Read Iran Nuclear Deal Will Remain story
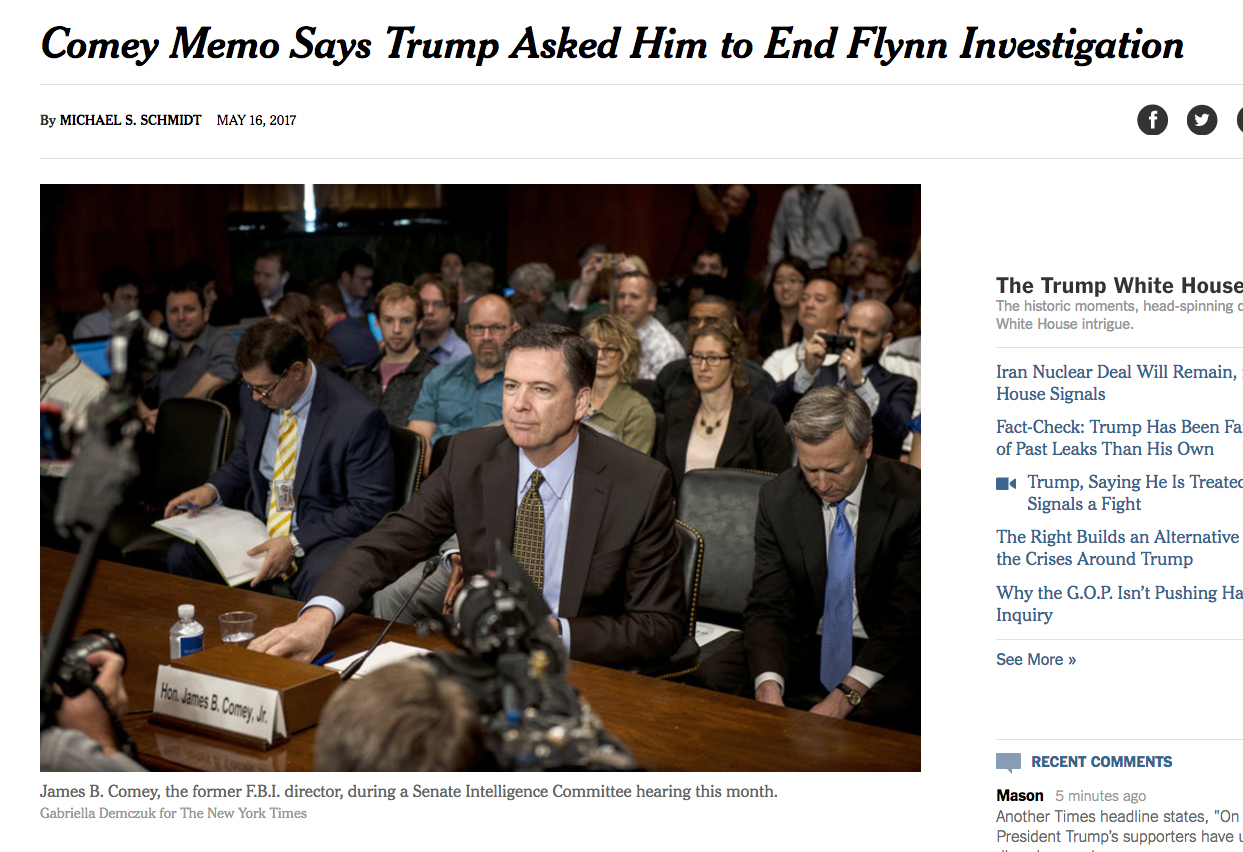The width and height of the screenshot is (1243, 852). tap(1119, 383)
